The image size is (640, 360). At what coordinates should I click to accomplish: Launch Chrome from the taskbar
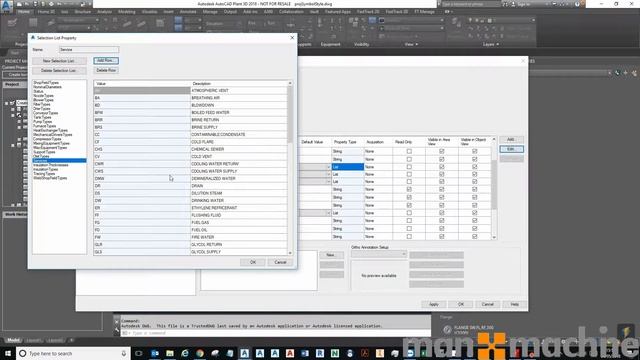(x=200, y=353)
